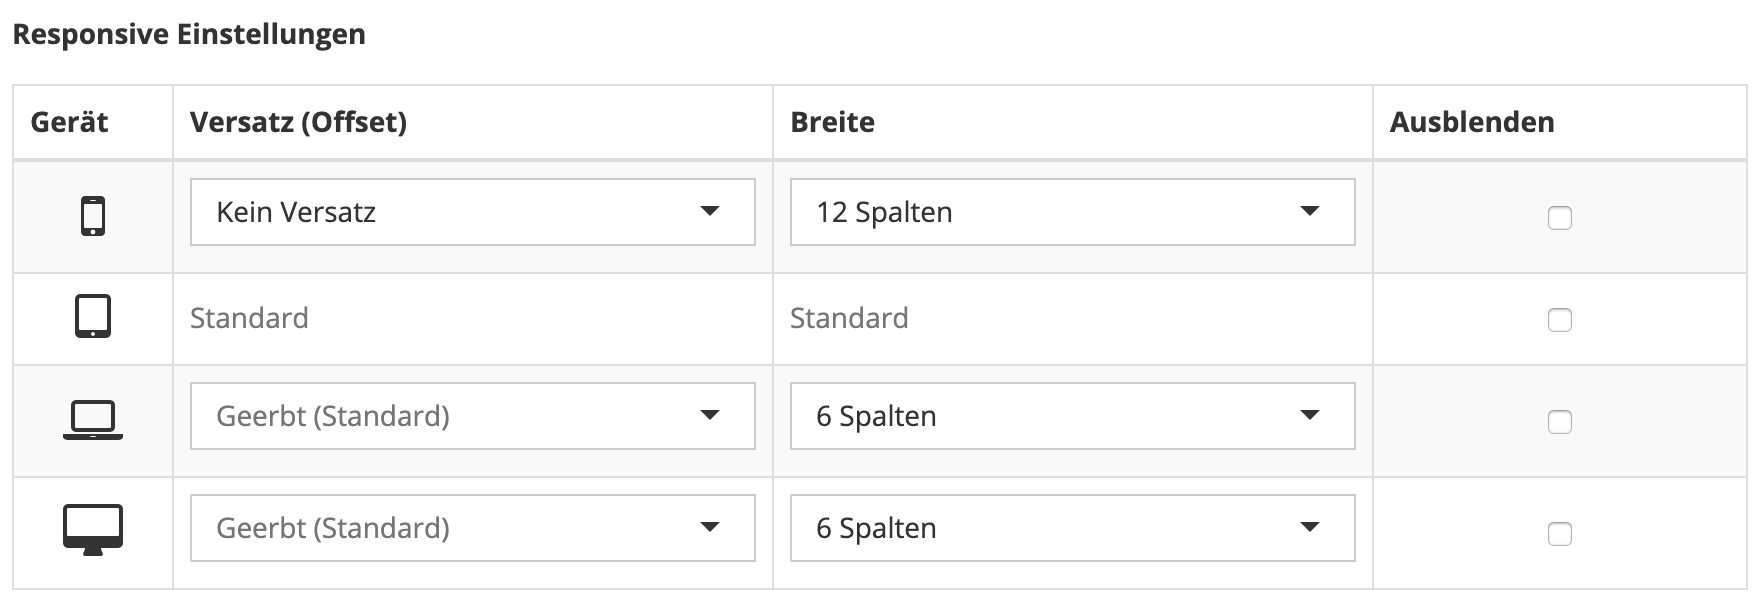
Task: Enable hide checkbox for smartphone row
Action: tap(1559, 217)
